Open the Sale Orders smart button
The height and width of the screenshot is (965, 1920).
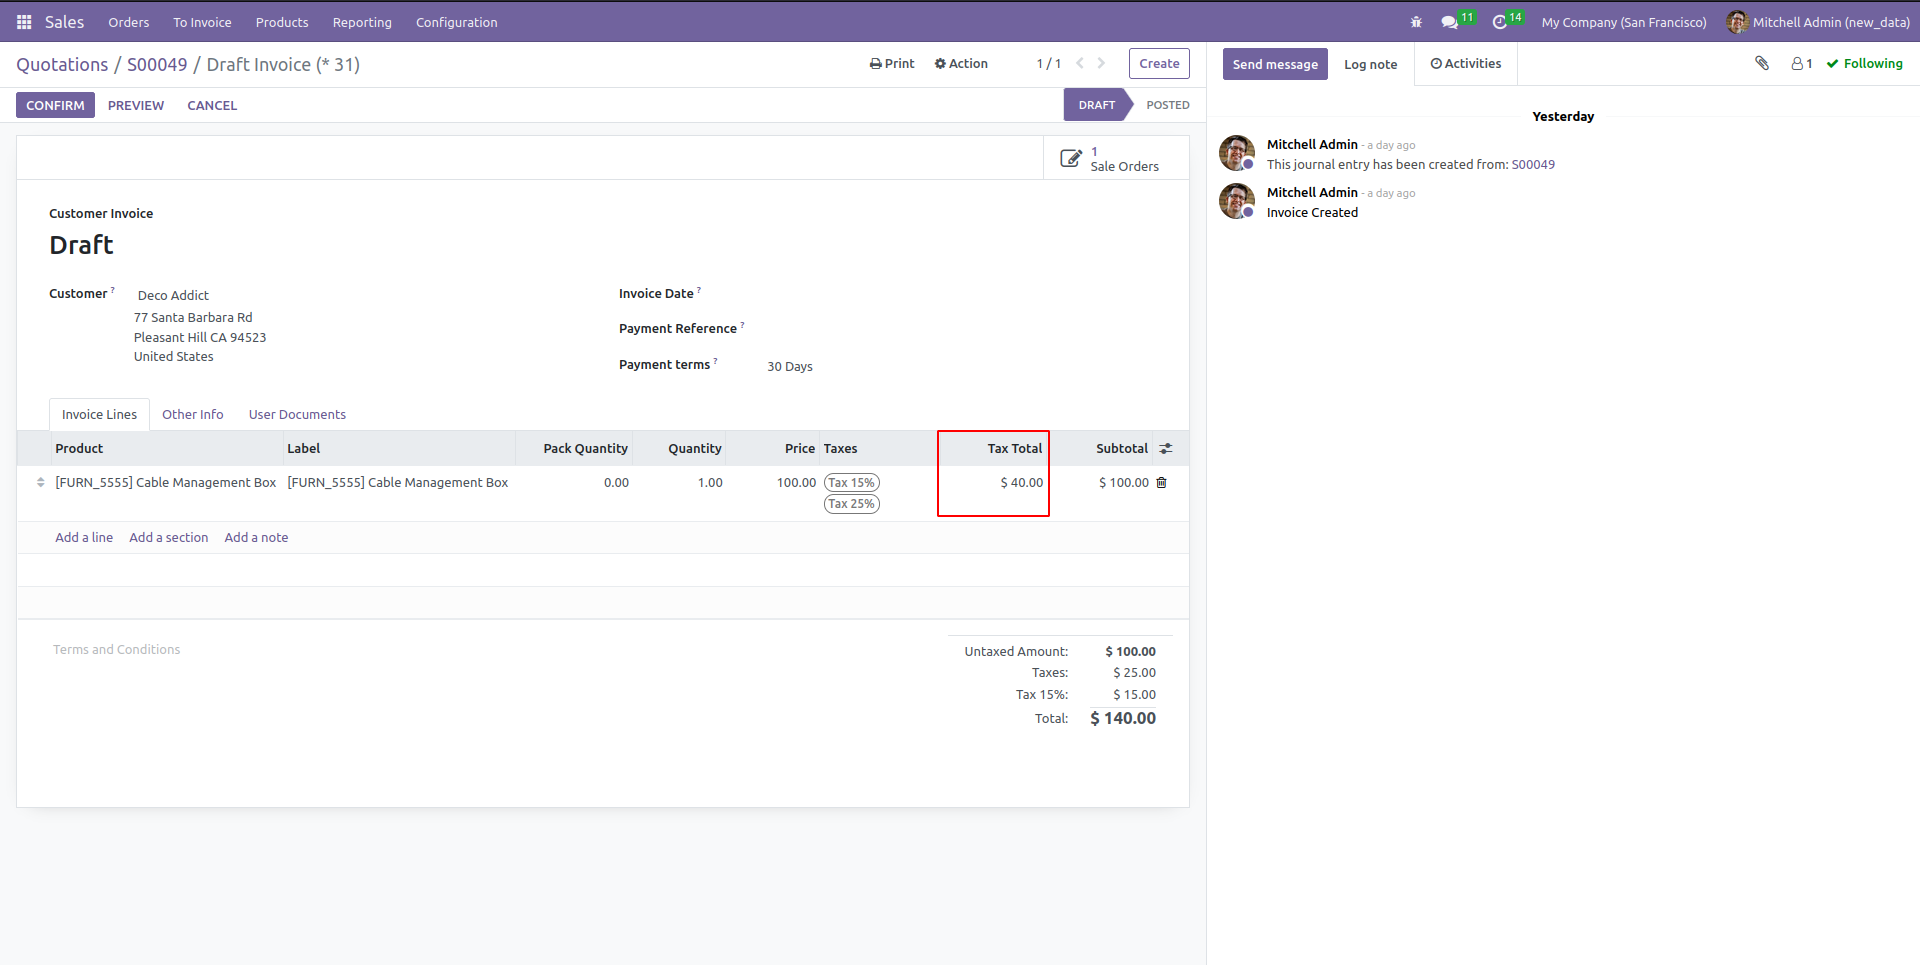tap(1116, 158)
